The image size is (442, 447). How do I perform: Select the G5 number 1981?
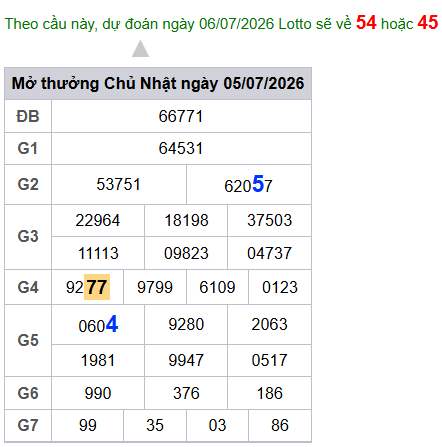tap(98, 360)
